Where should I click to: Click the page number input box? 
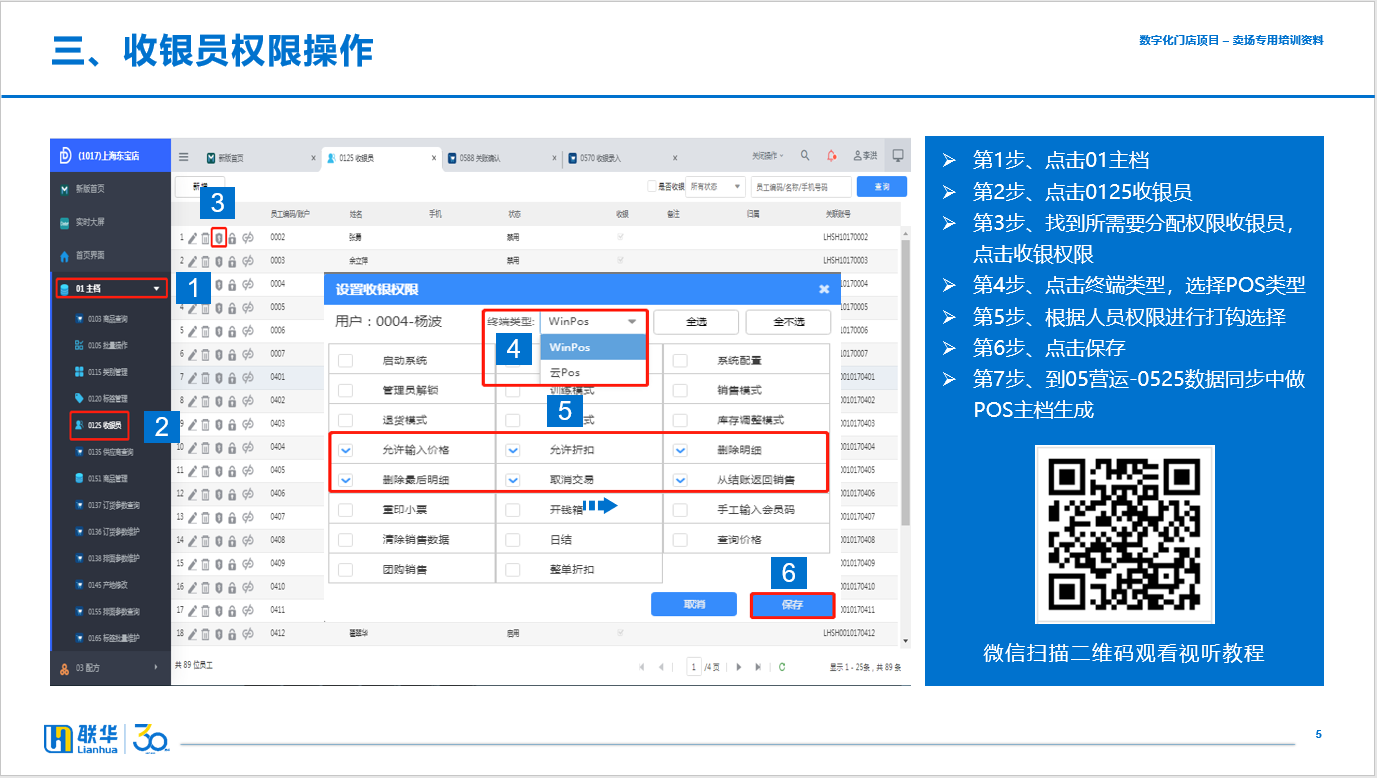click(x=694, y=666)
